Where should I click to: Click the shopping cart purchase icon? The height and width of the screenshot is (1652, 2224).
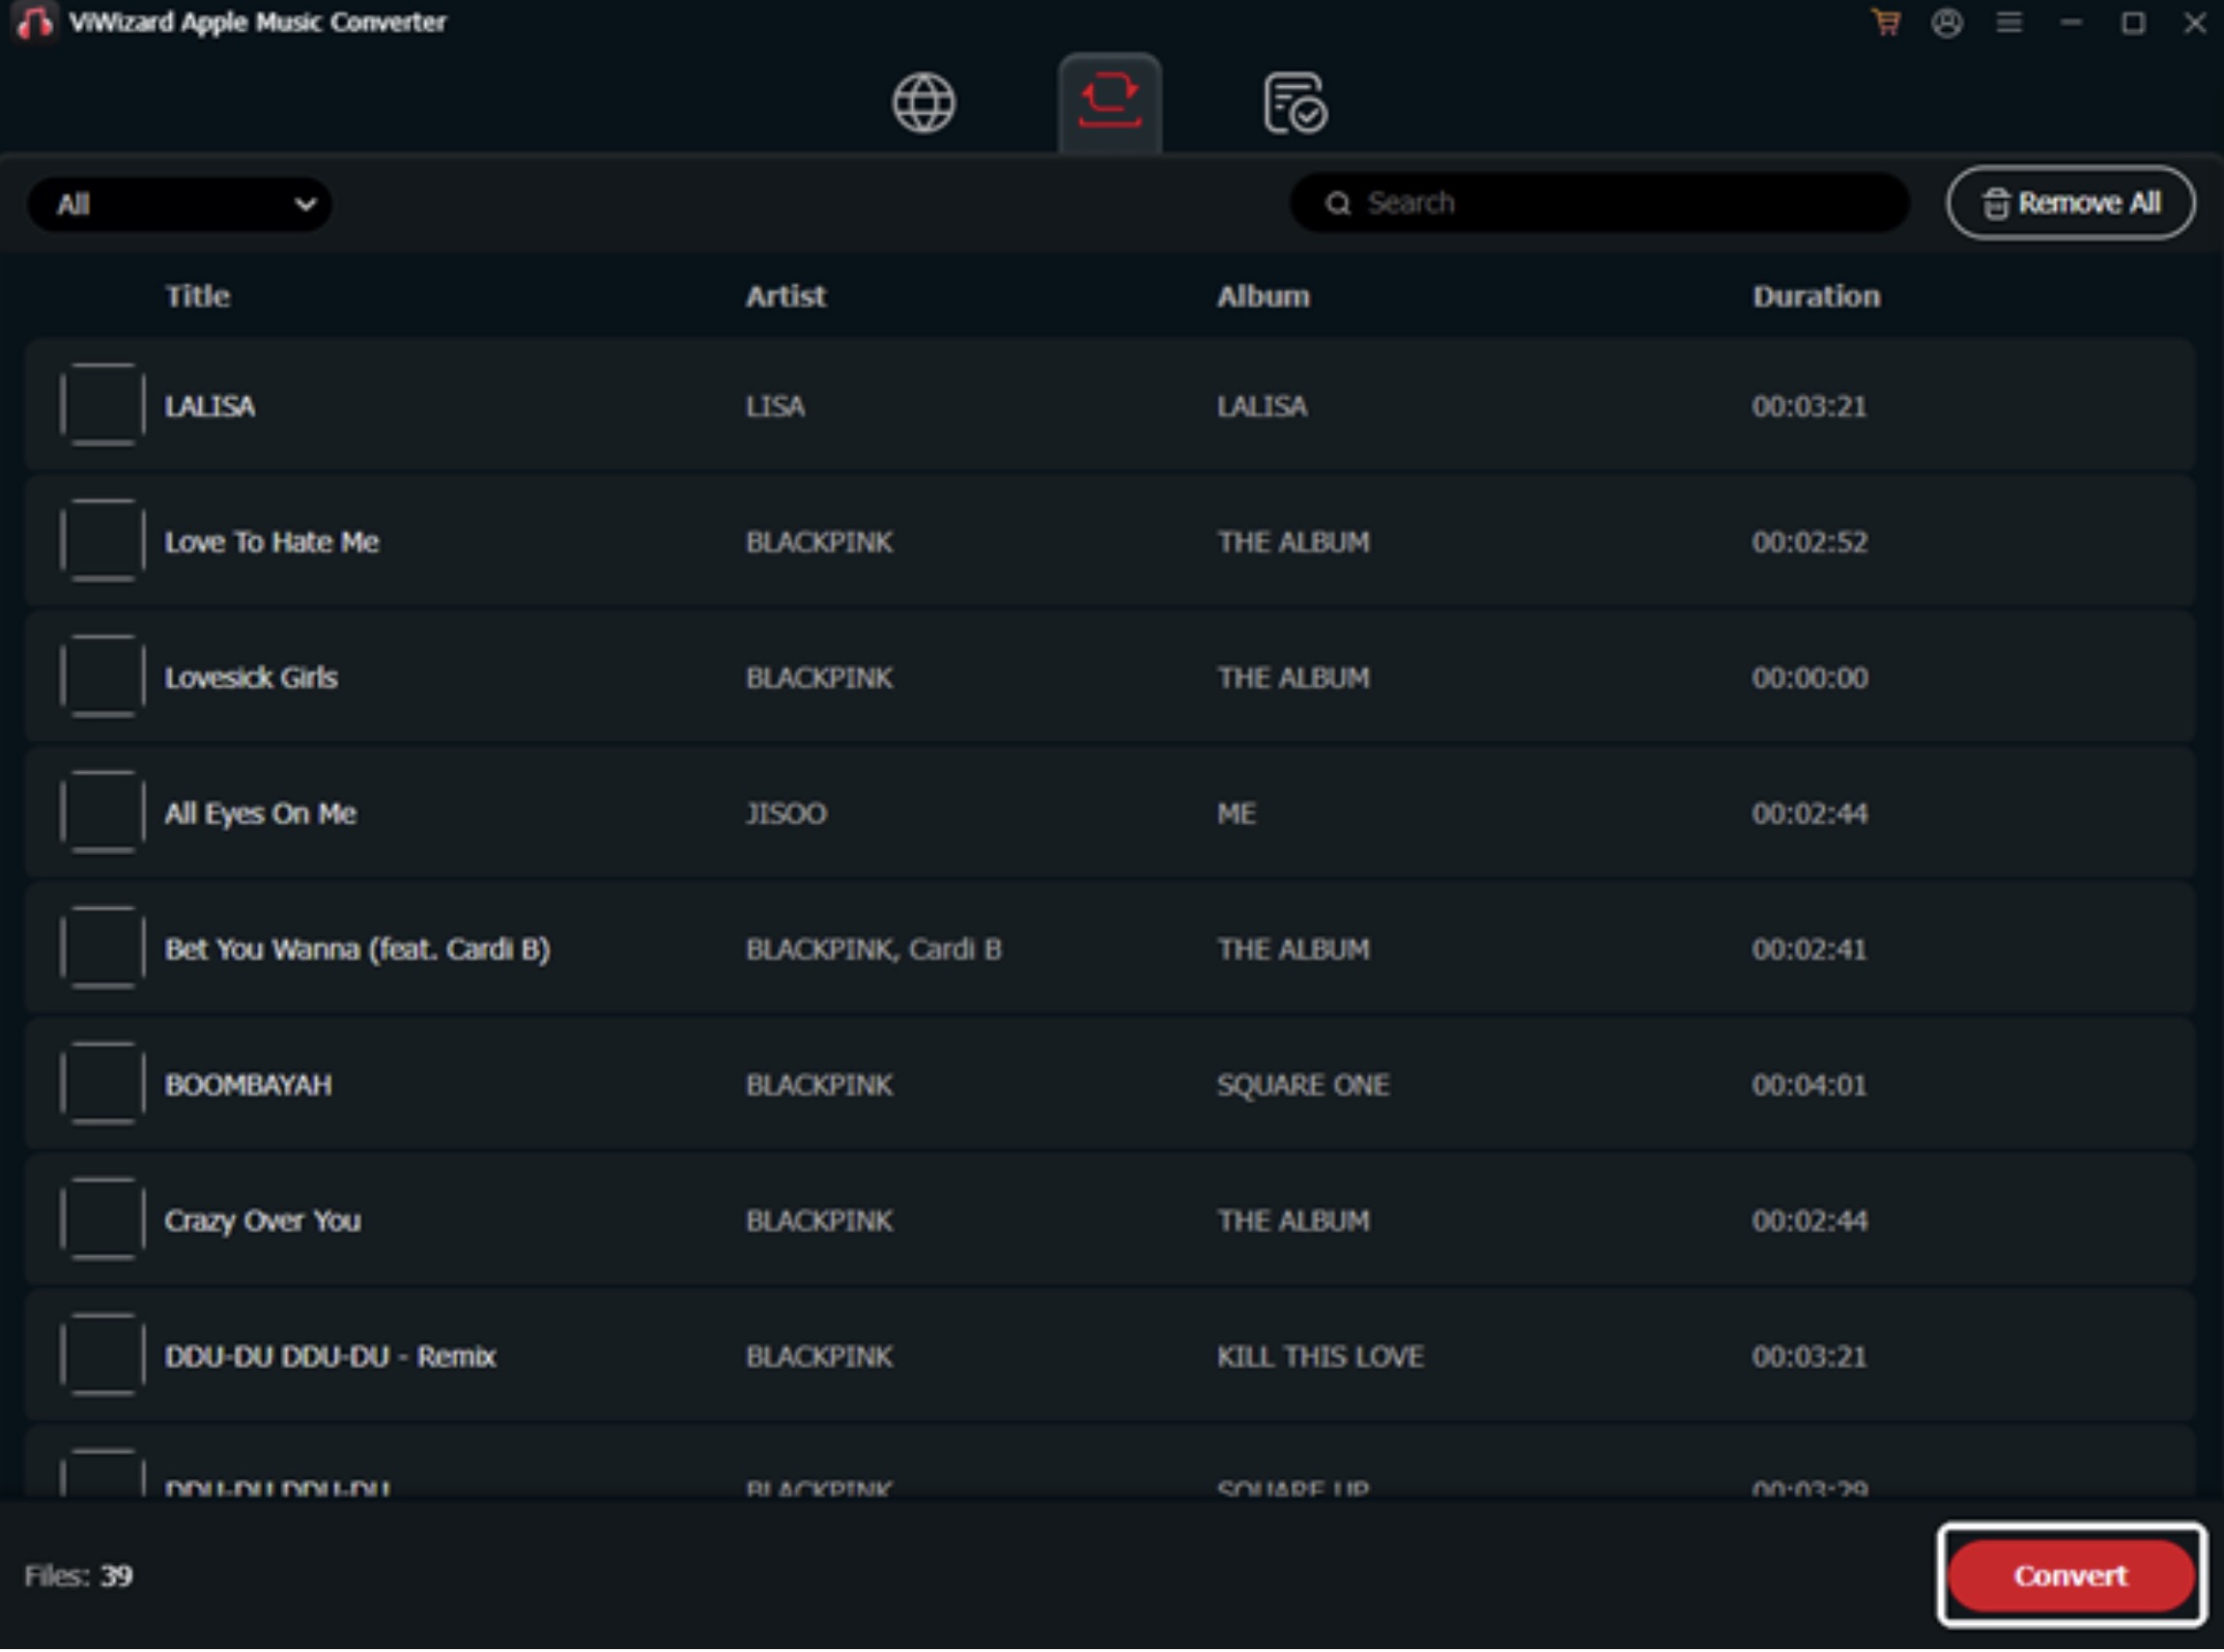click(x=1885, y=22)
